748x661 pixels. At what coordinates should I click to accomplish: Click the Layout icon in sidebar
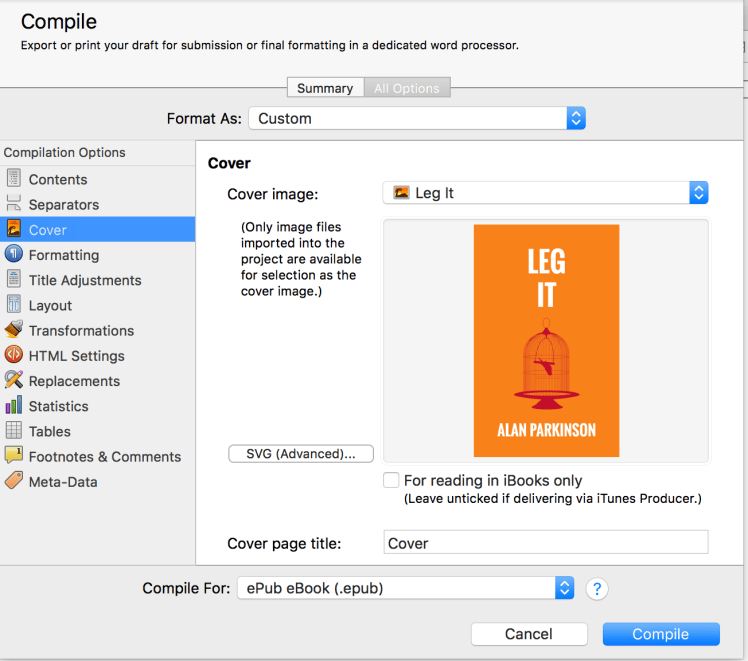pos(14,305)
